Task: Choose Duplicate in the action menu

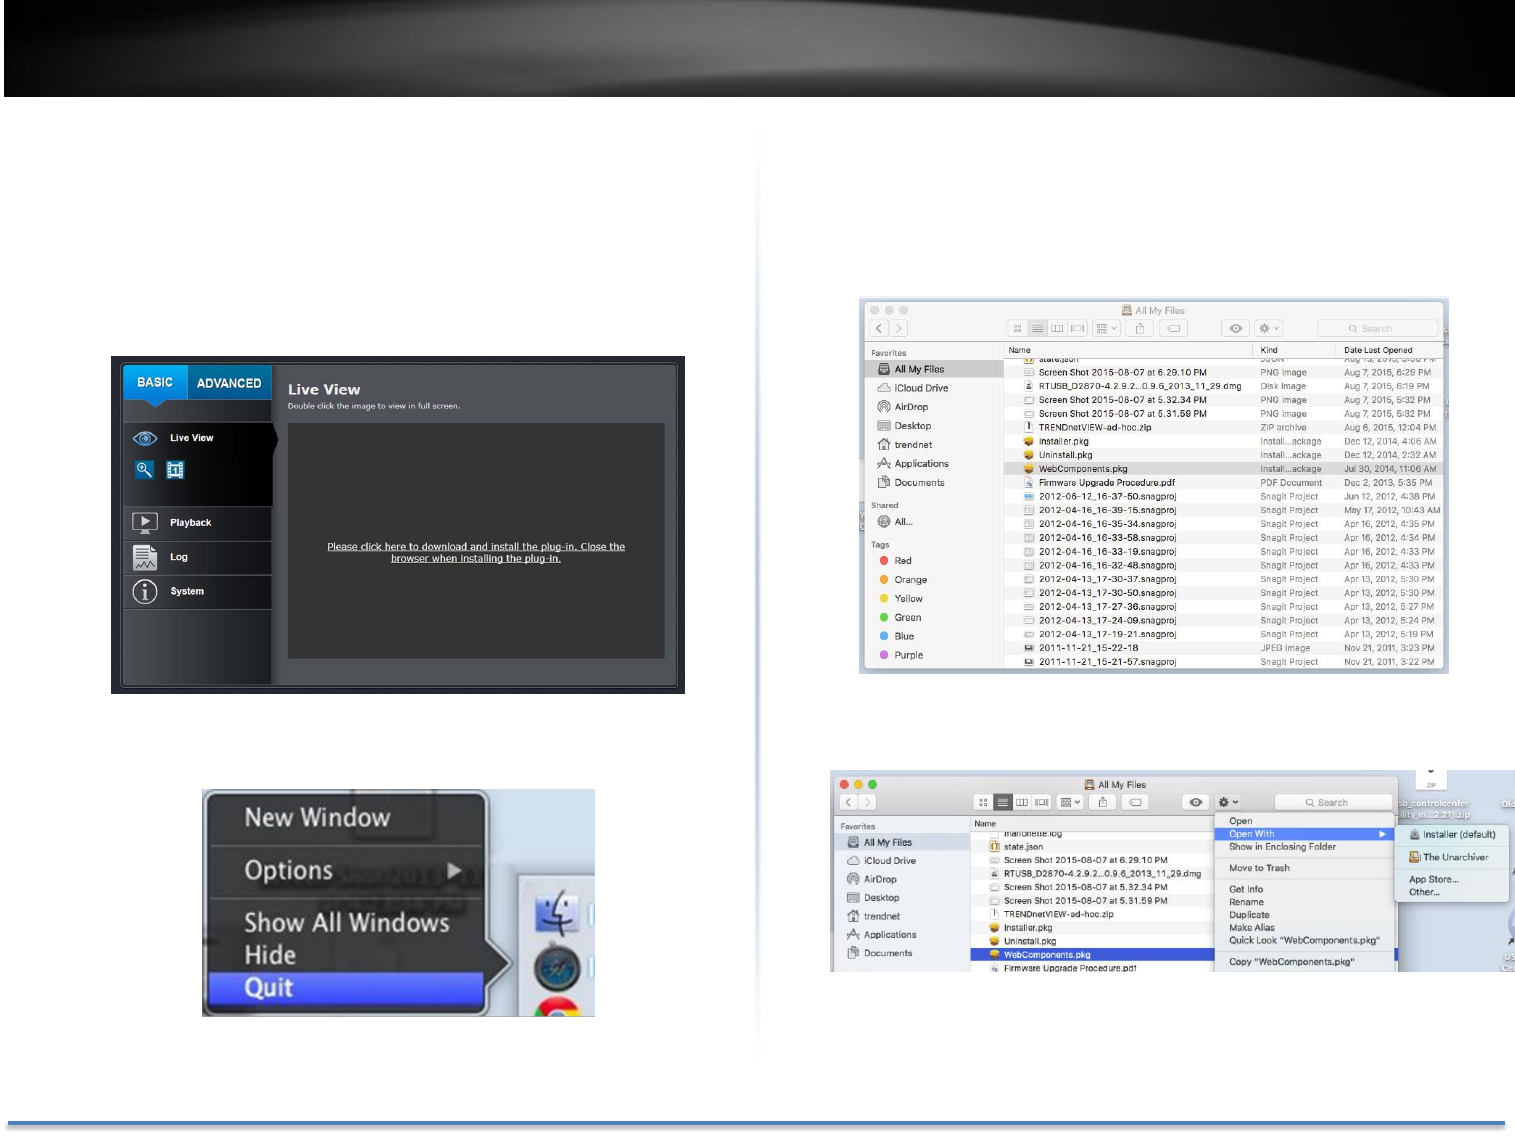Action: [1305, 915]
